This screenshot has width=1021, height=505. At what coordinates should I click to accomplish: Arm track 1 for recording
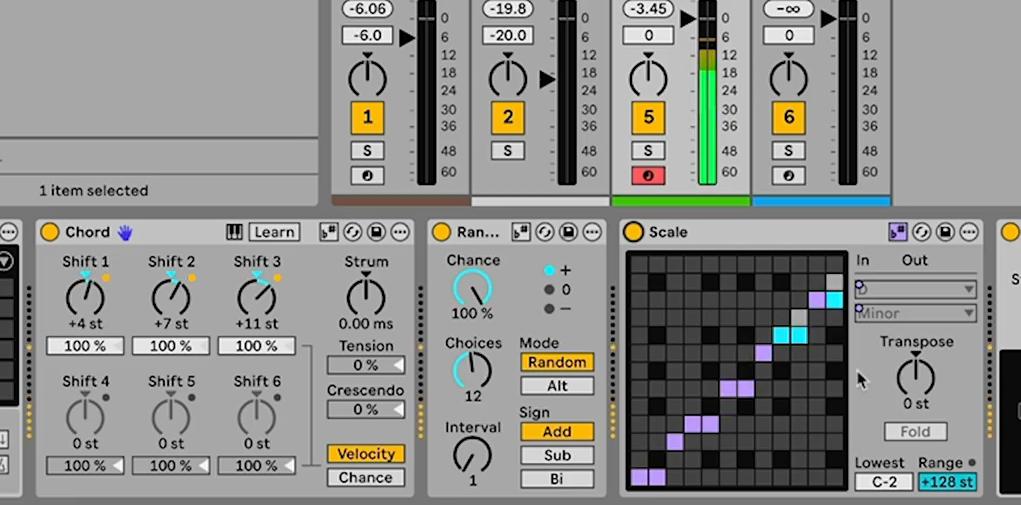click(x=367, y=176)
